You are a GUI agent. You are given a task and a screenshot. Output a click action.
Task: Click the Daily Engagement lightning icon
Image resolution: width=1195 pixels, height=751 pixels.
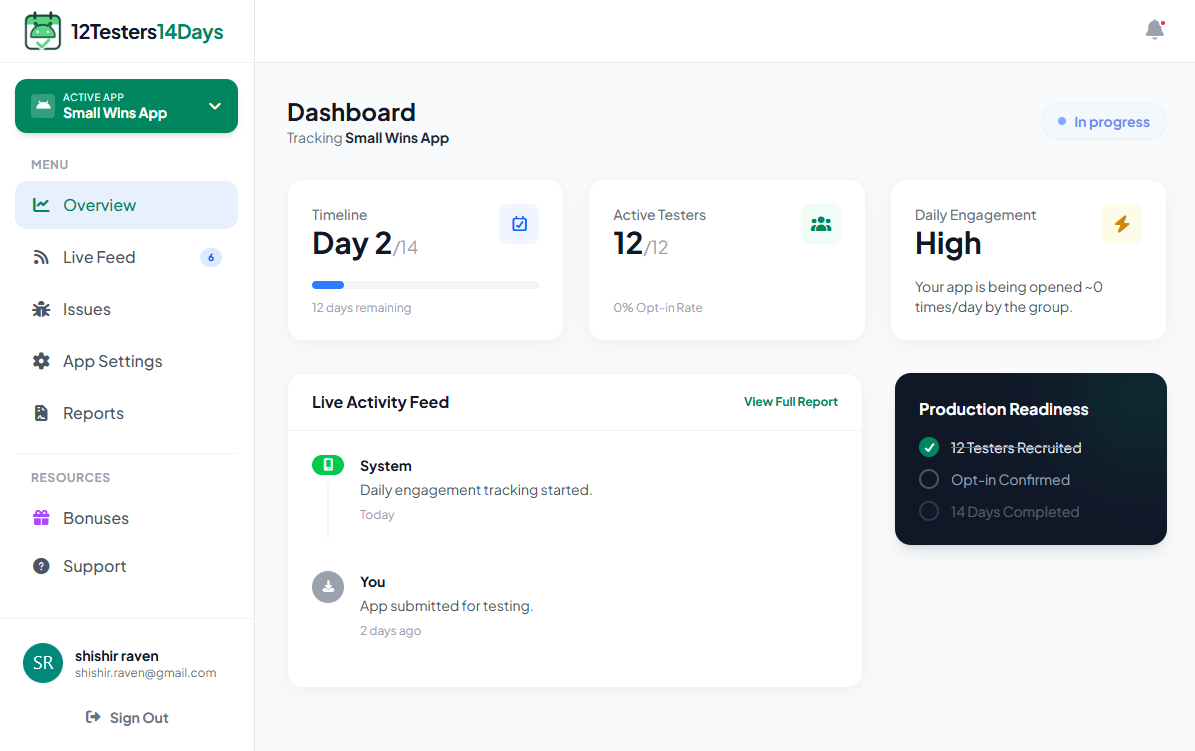(1122, 224)
